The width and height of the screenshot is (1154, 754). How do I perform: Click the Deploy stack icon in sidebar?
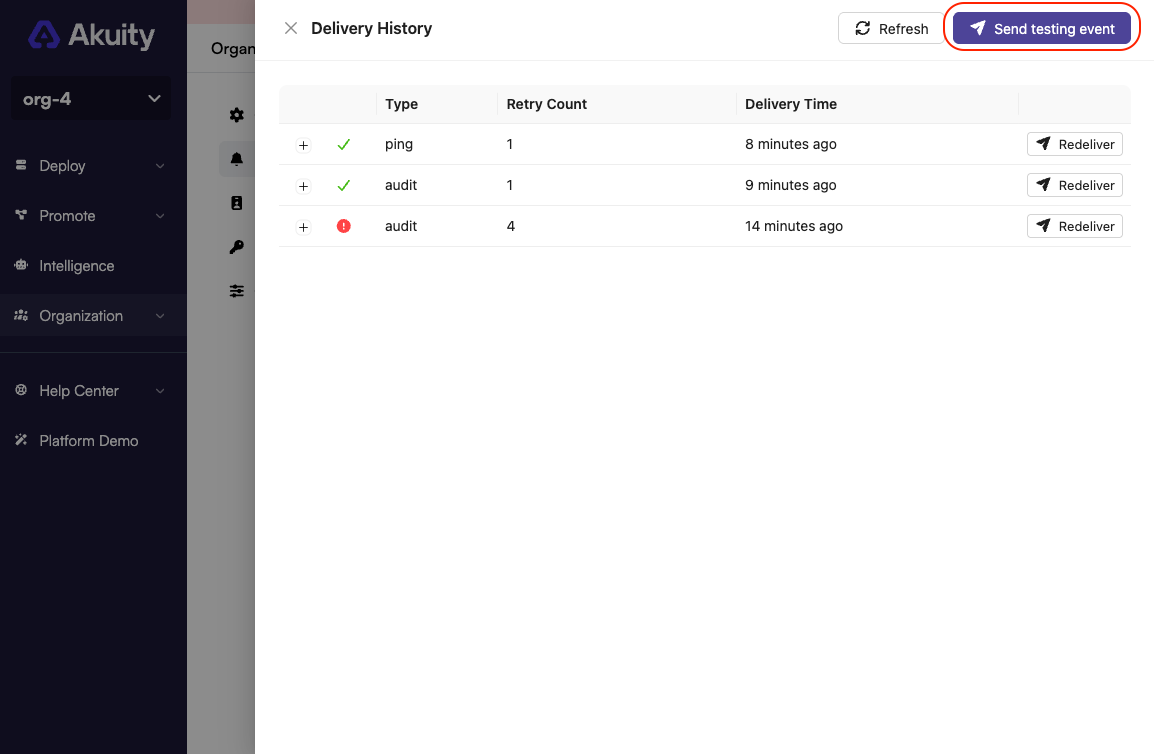tap(21, 165)
